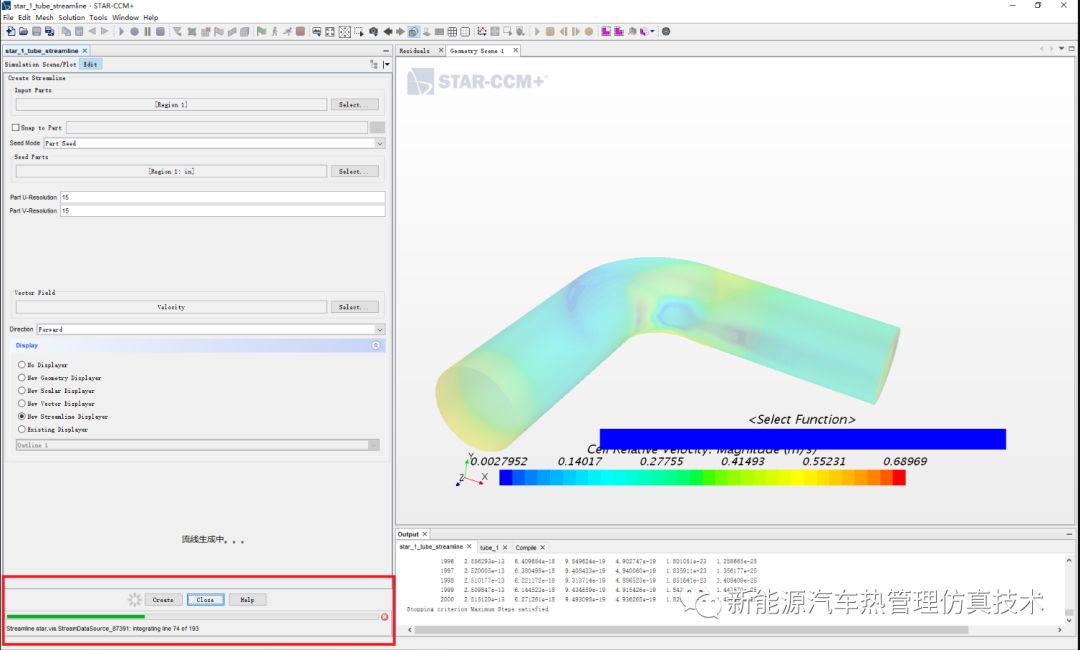Viewport: 1080px width, 650px height.
Task: Click the Part V-Resolution input field
Action: click(x=222, y=211)
